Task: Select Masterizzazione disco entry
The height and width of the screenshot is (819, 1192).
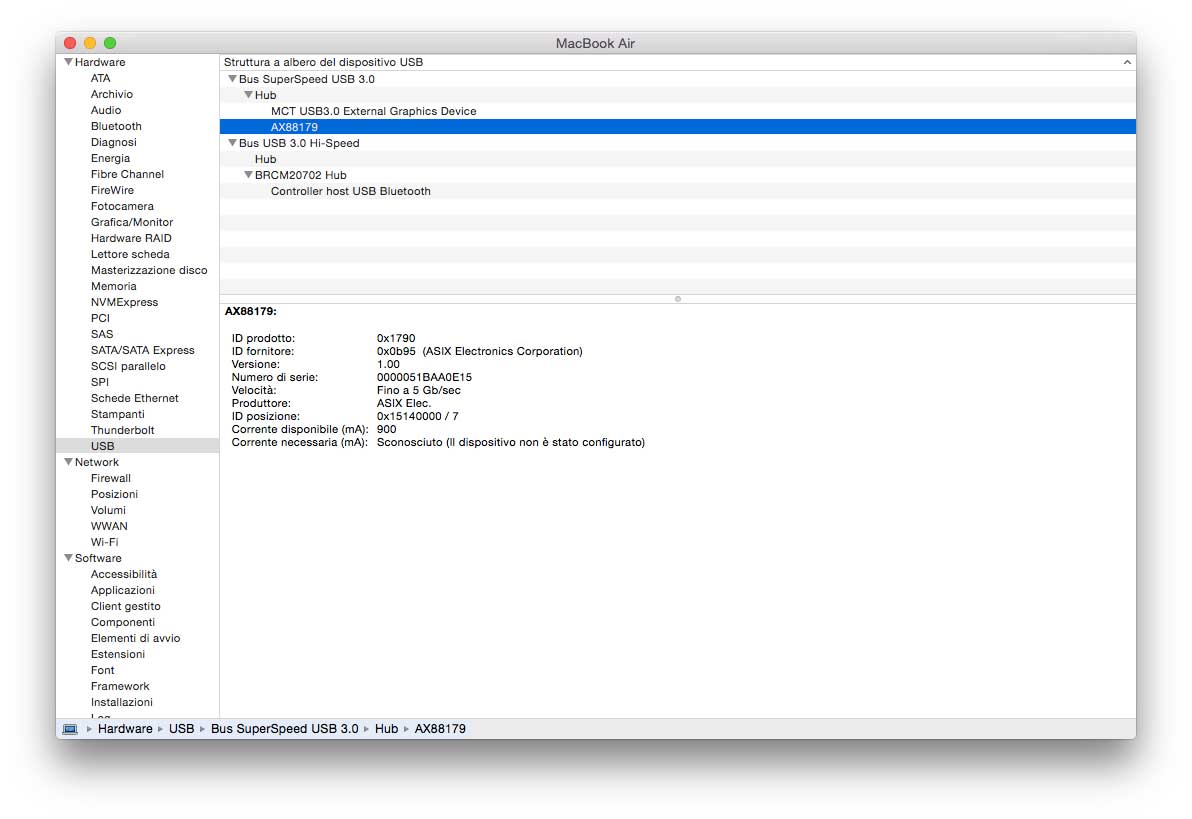Action: [x=149, y=269]
